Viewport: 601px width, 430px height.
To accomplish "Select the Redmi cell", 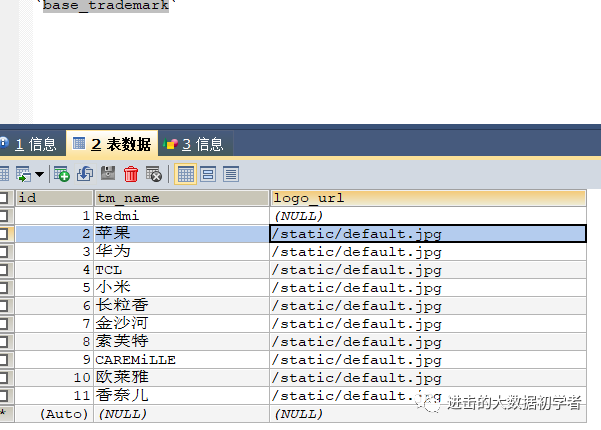I will pyautogui.click(x=182, y=216).
